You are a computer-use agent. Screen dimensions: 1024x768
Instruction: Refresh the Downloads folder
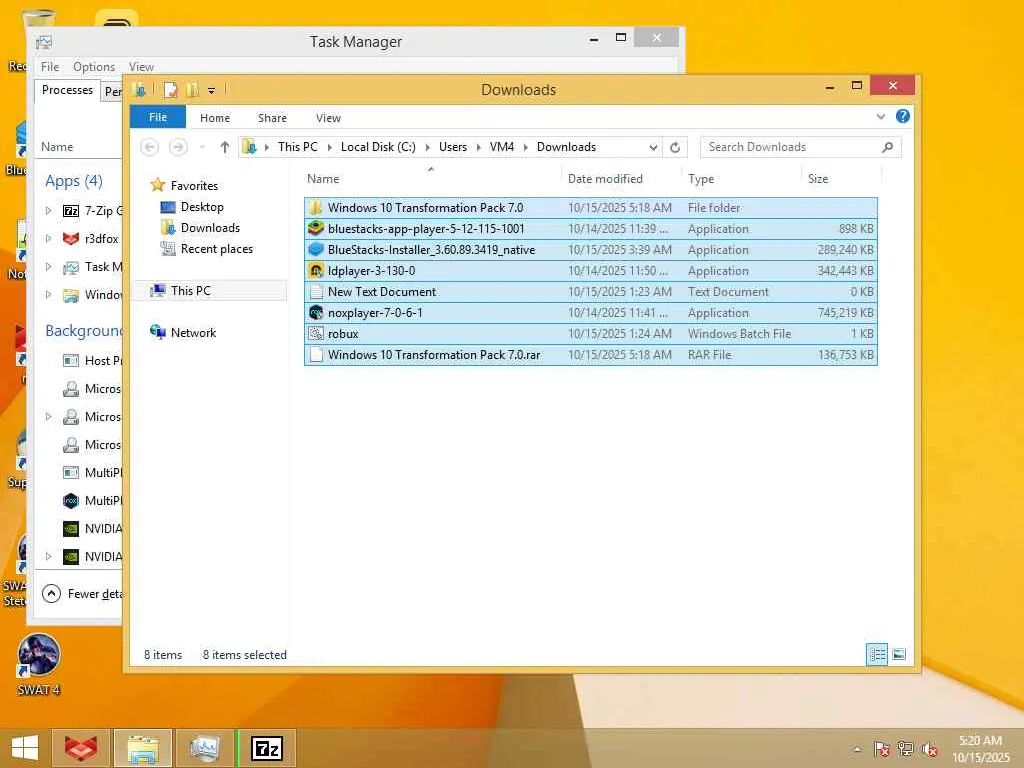click(675, 148)
